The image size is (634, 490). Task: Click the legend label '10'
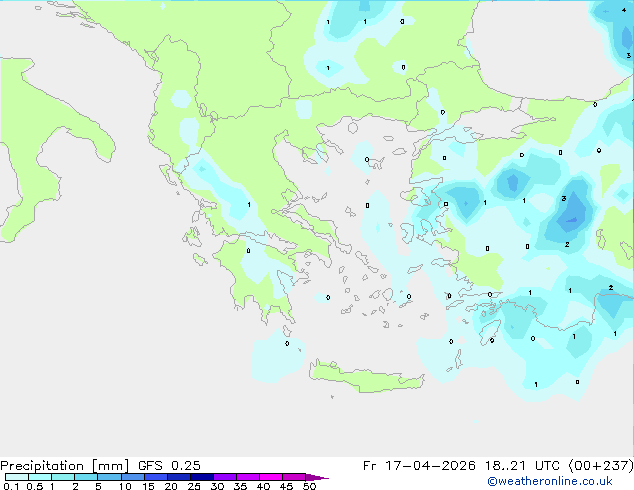click(x=125, y=486)
